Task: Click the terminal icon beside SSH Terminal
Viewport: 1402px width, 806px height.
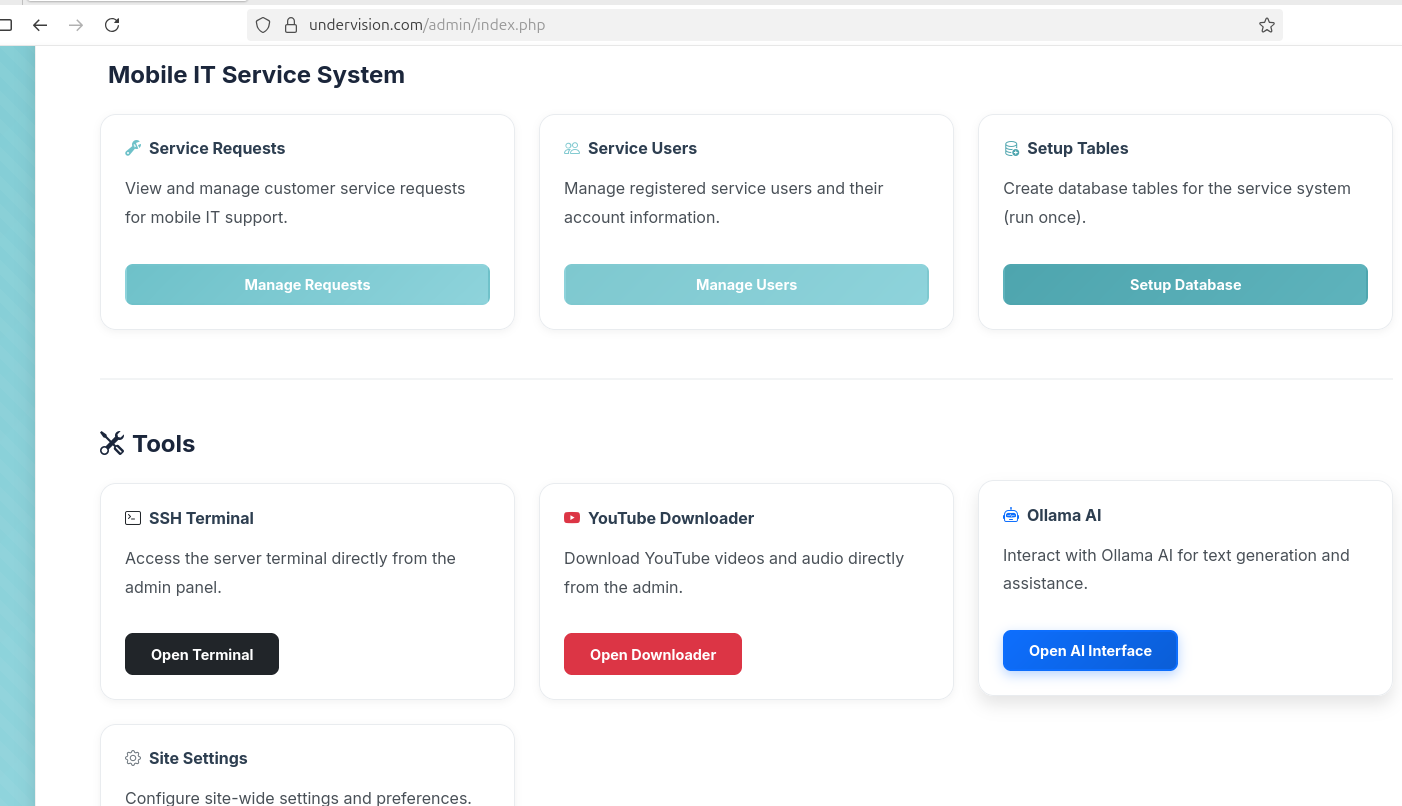Action: point(133,518)
